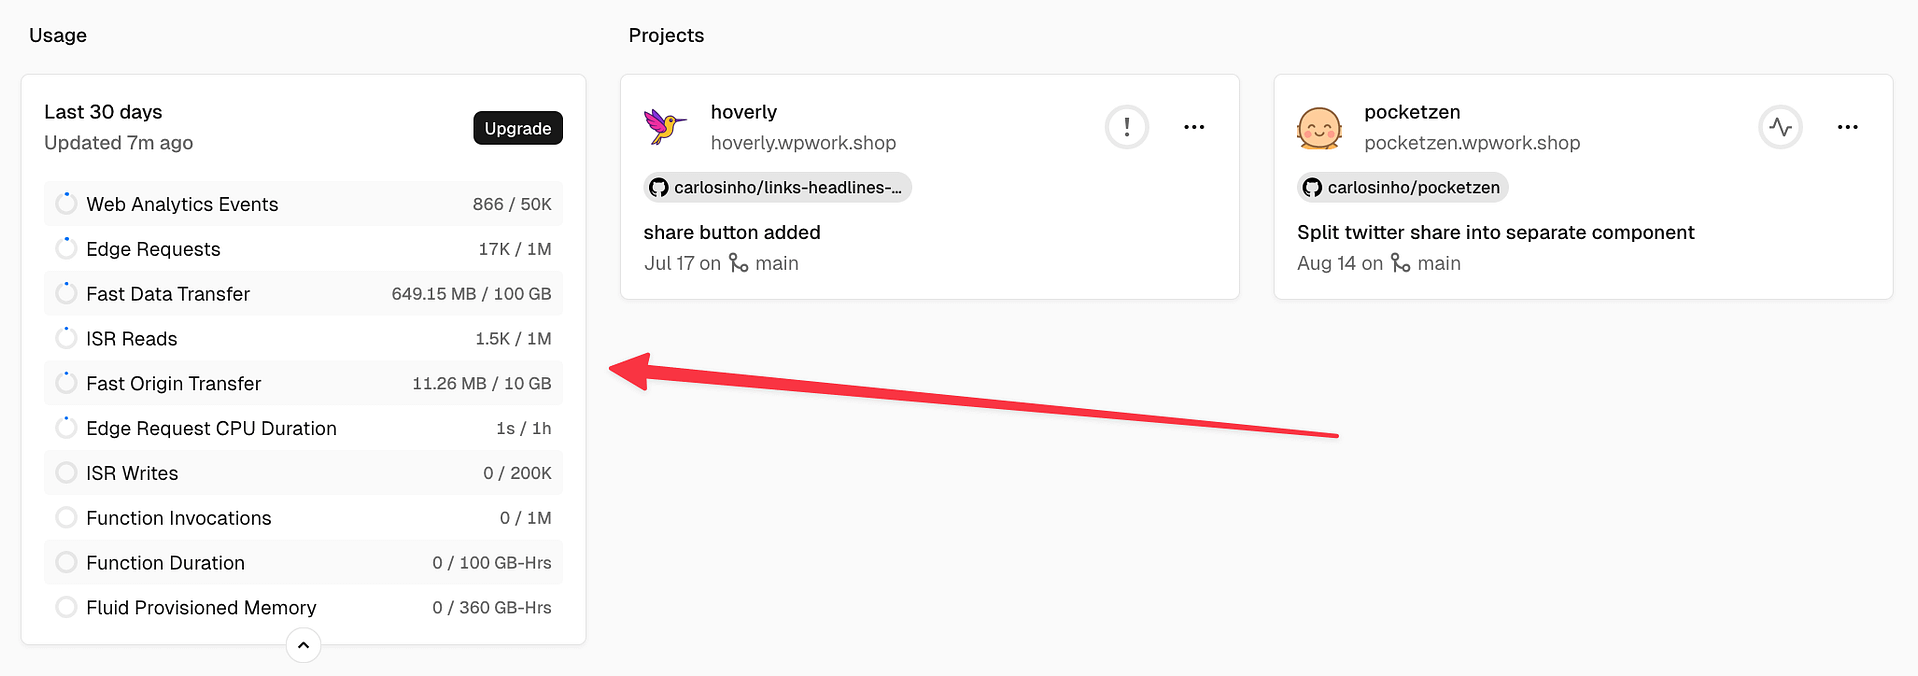Select the Function Invocations usage row
Viewport: 1918px width, 676px height.
pos(303,517)
